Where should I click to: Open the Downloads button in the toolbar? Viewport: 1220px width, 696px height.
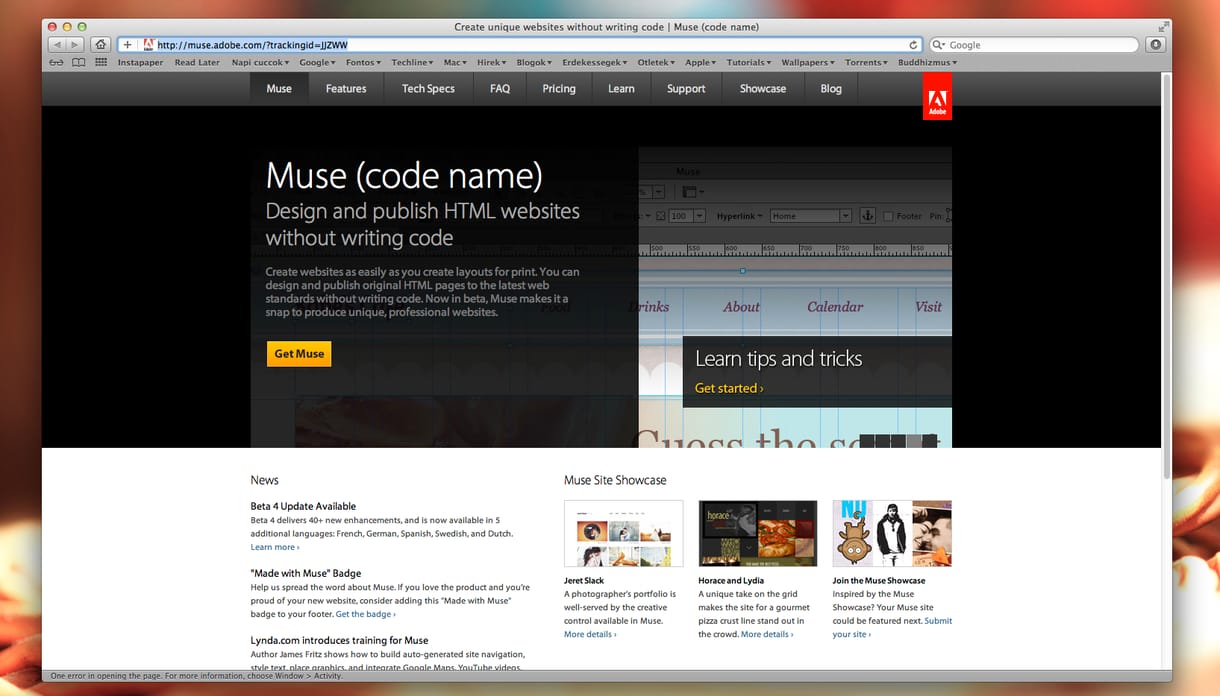click(1155, 45)
